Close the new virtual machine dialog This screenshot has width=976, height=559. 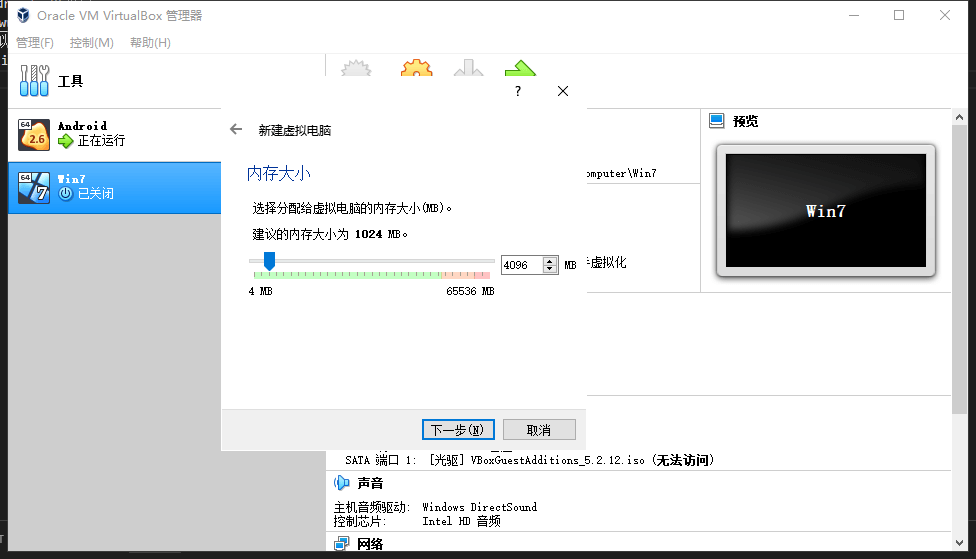tap(562, 91)
